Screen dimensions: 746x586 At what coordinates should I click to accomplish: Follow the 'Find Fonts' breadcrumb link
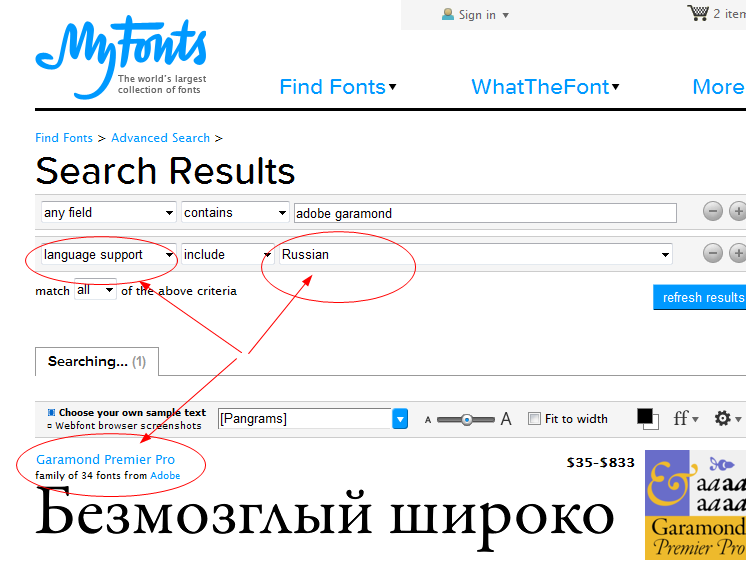(x=64, y=138)
